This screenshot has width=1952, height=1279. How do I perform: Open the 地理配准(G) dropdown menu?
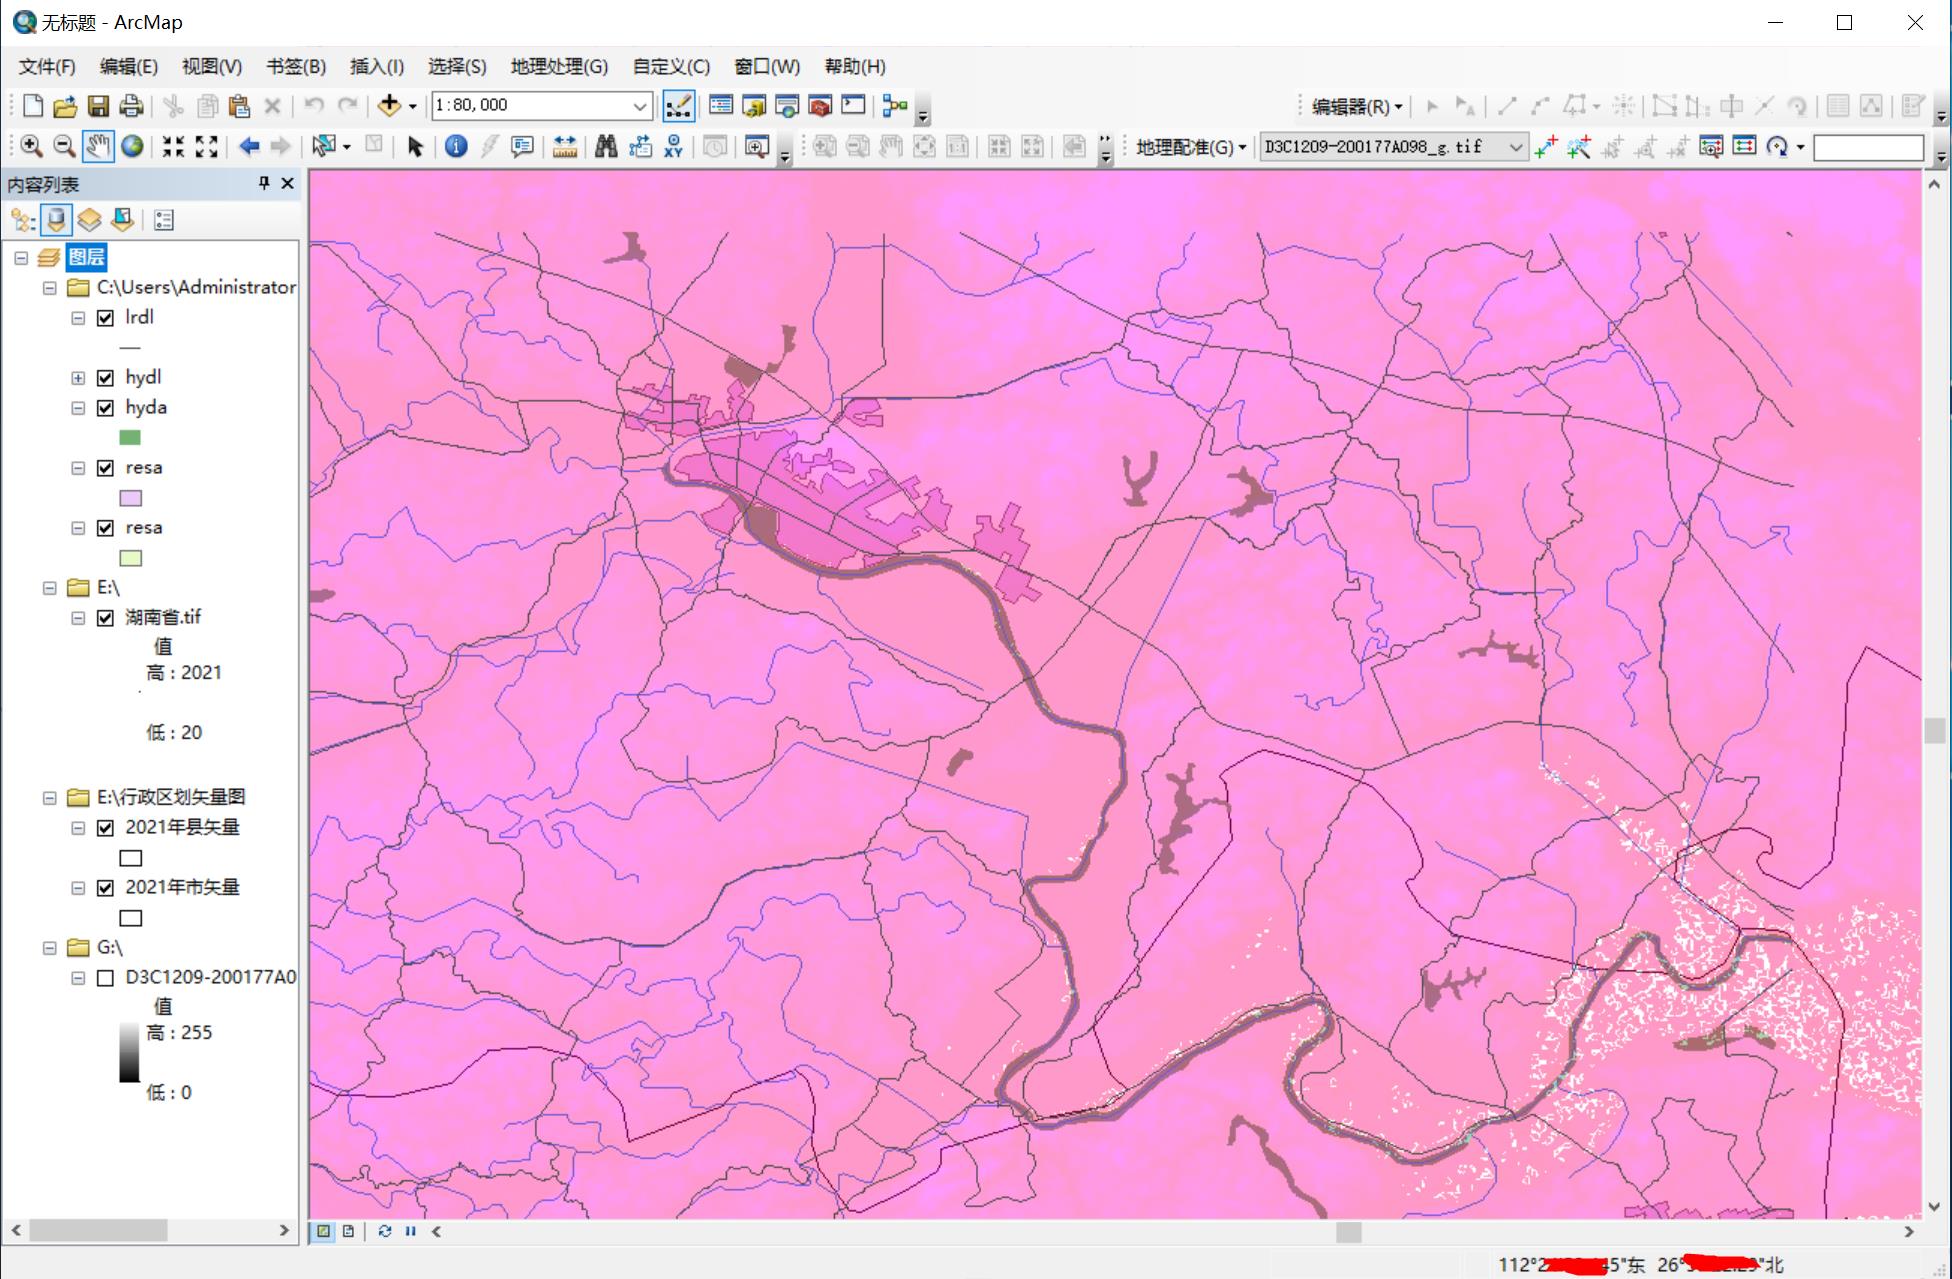pyautogui.click(x=1191, y=147)
